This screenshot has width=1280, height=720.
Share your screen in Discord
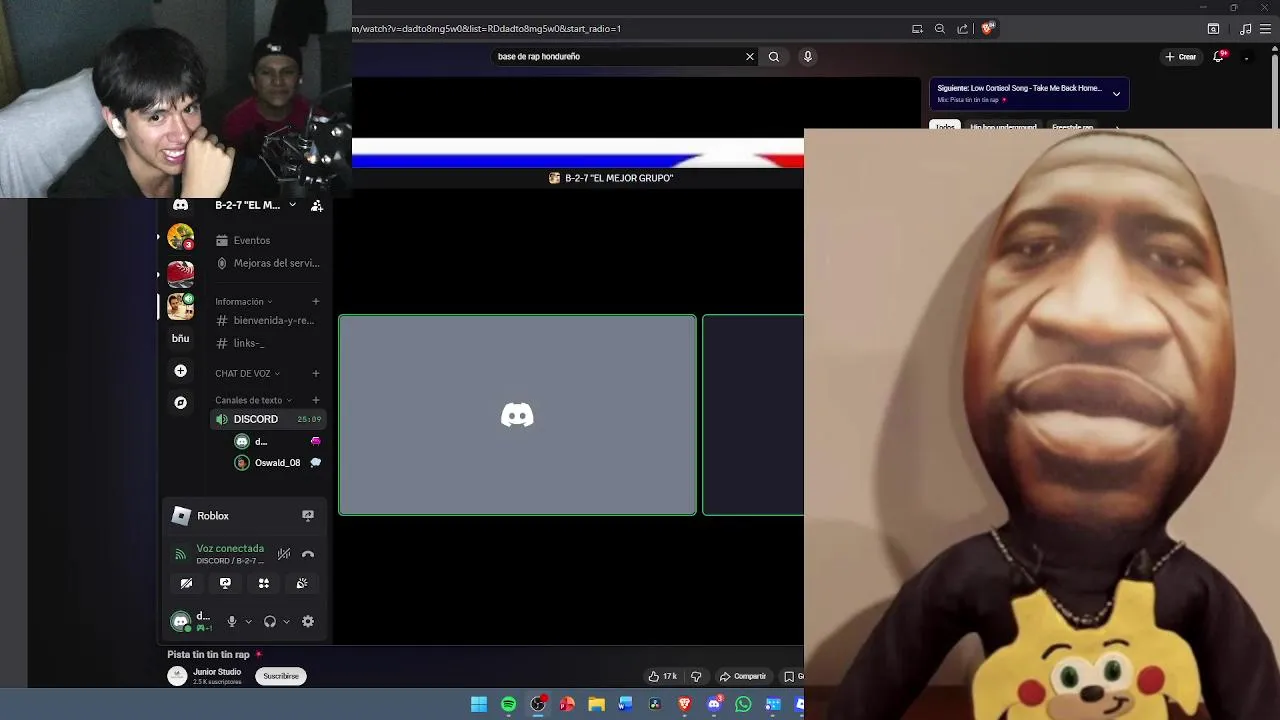[x=225, y=583]
